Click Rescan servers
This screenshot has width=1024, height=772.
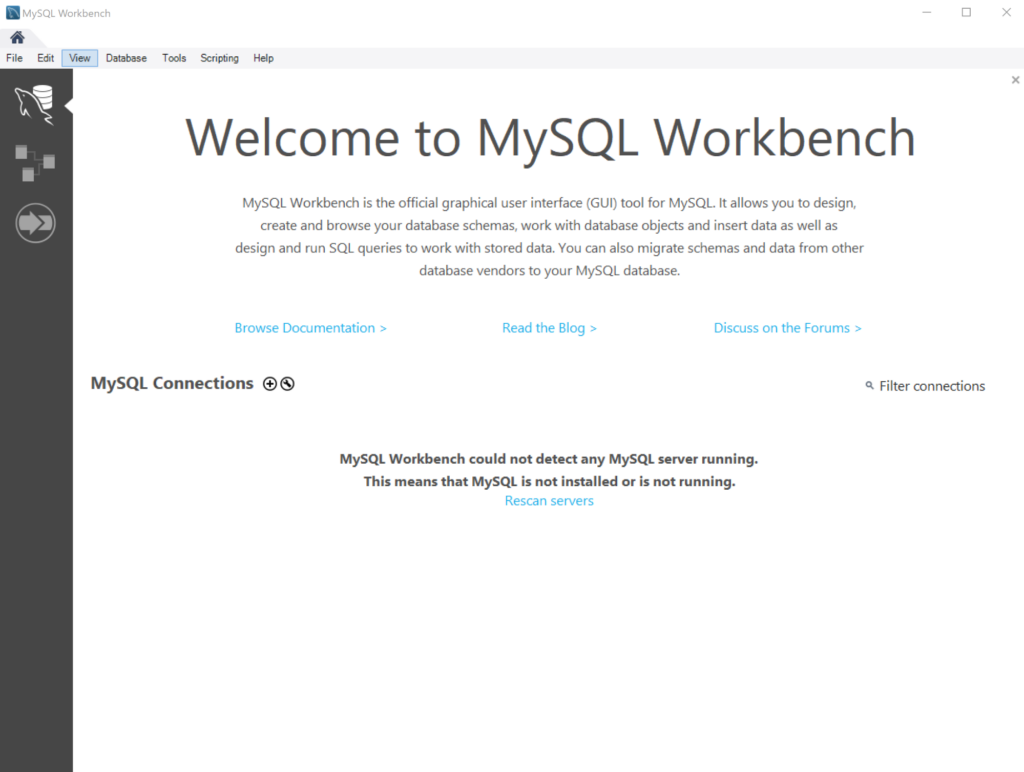pyautogui.click(x=549, y=501)
